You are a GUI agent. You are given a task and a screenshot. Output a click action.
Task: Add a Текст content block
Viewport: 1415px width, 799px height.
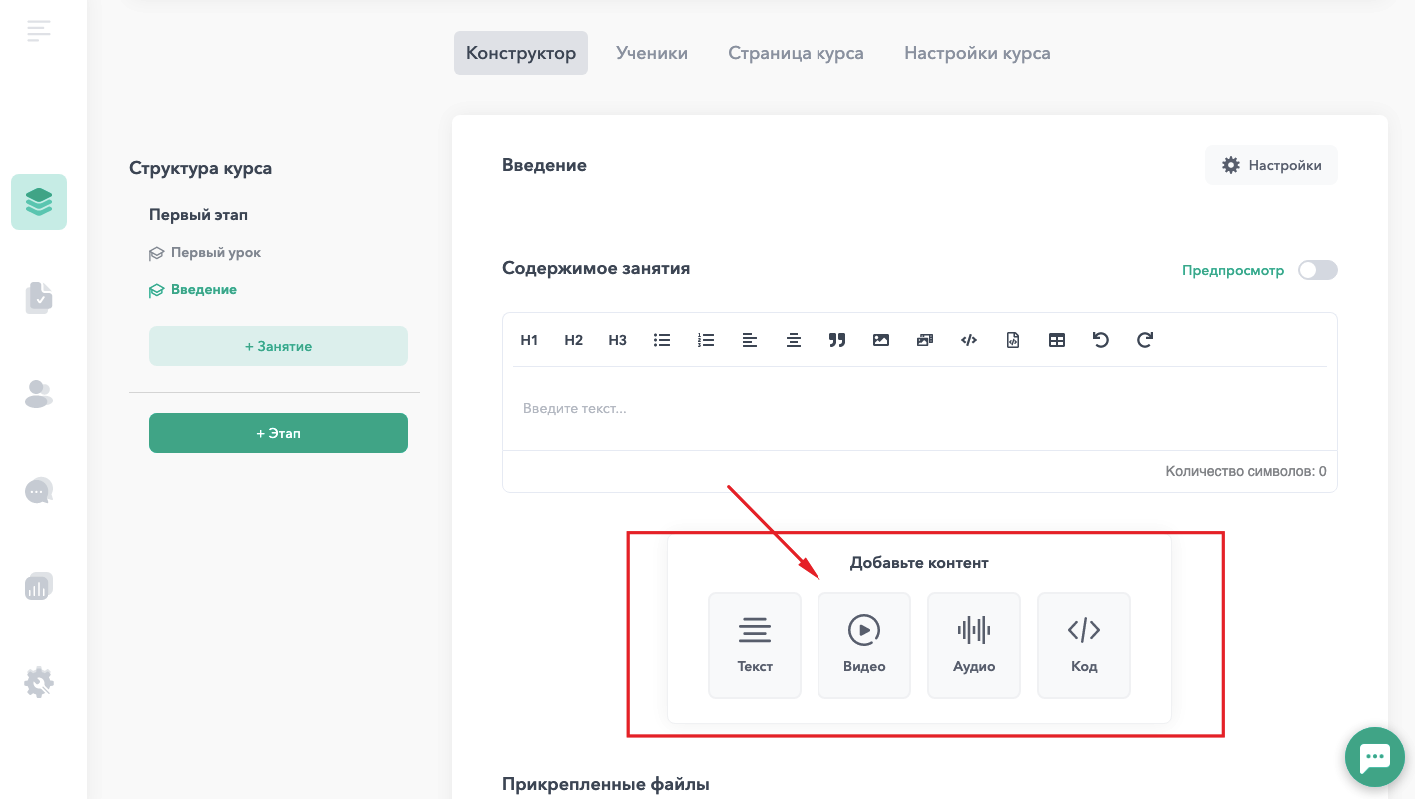[755, 645]
